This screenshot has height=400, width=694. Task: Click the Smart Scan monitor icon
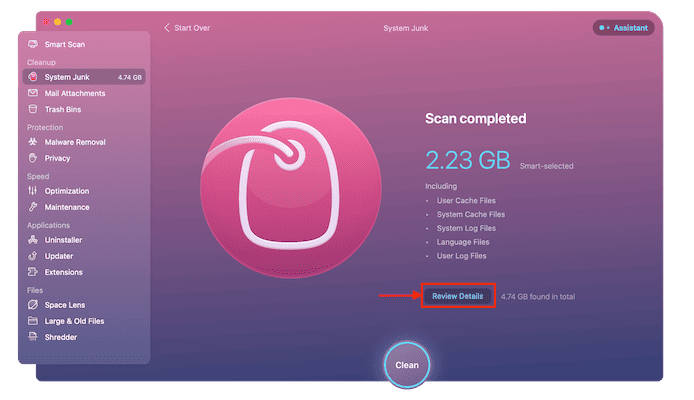tap(33, 44)
